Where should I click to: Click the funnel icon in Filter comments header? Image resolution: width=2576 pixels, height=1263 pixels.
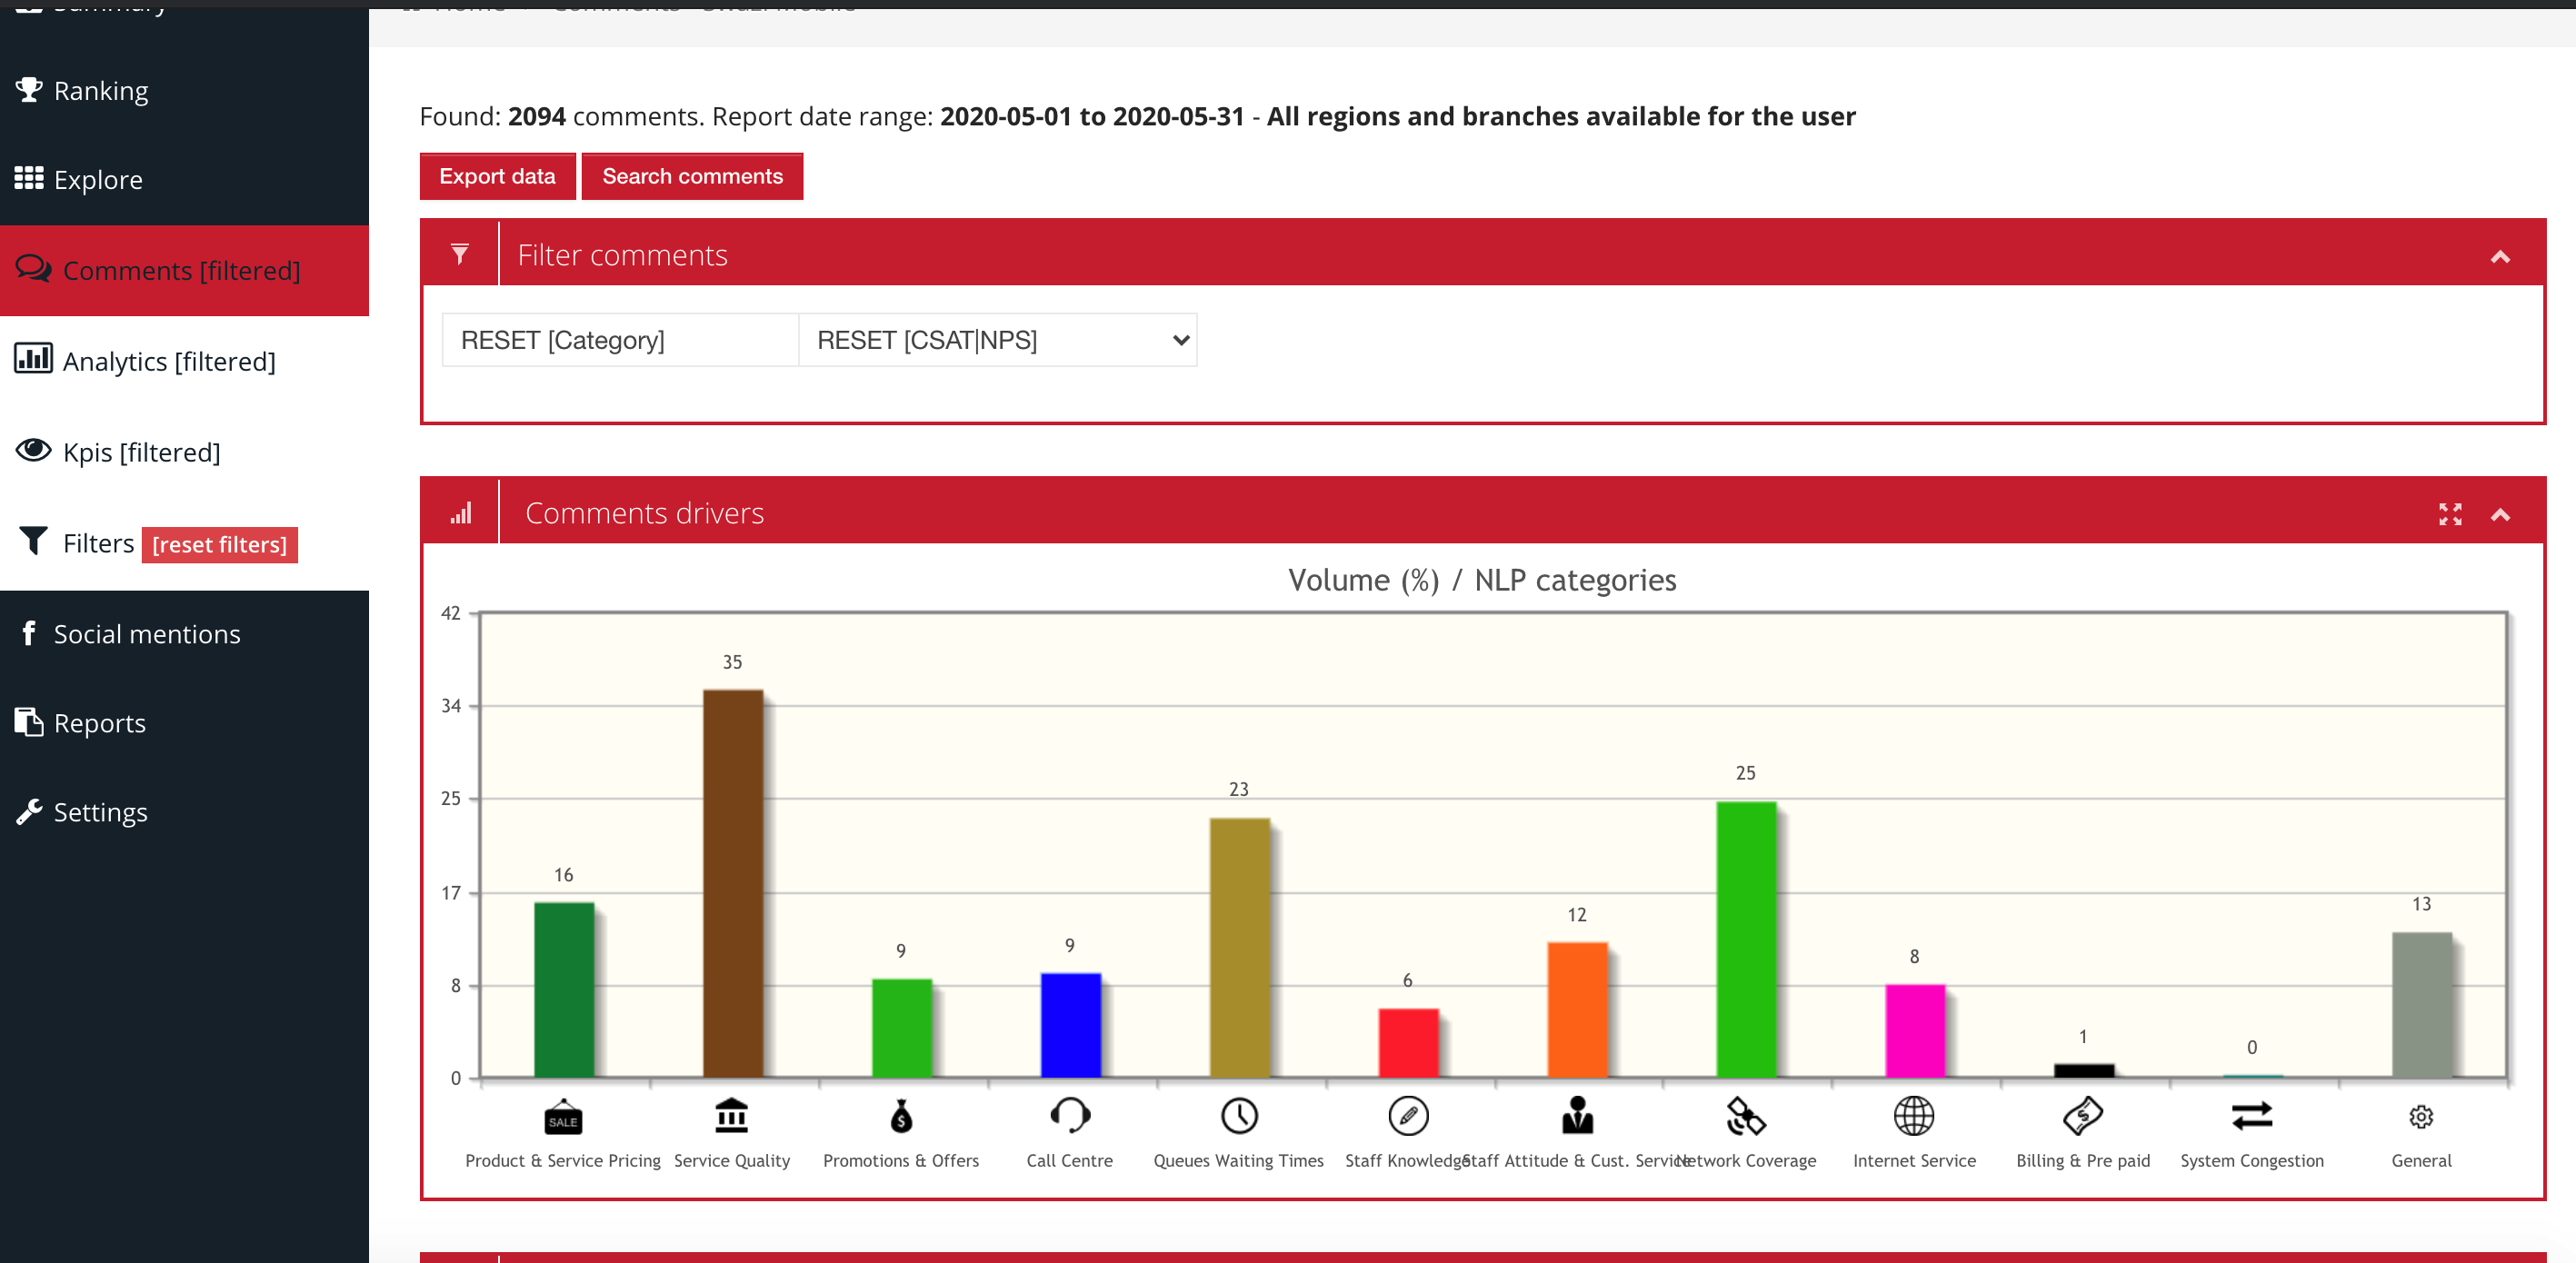(x=460, y=254)
